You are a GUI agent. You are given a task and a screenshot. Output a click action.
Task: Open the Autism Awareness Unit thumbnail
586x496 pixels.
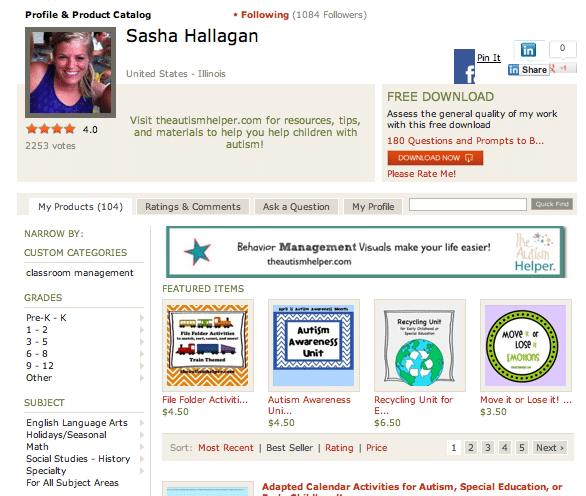coord(314,345)
